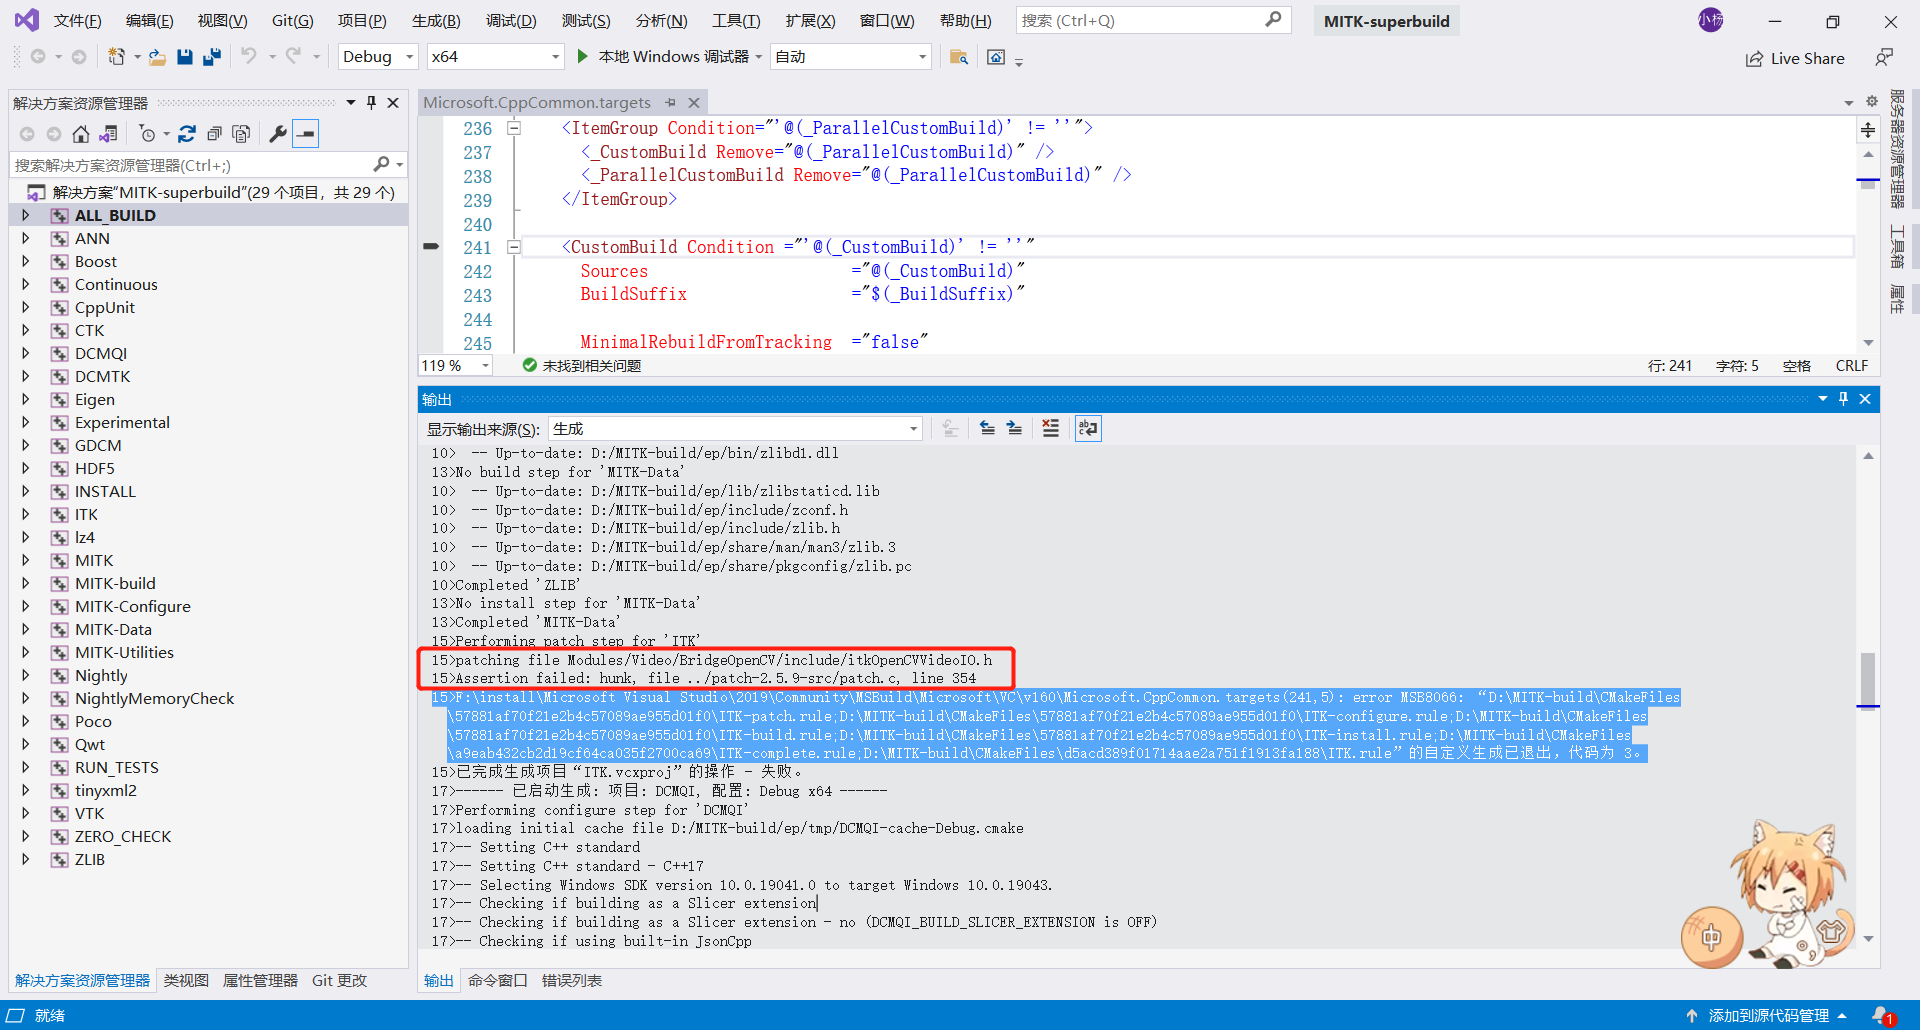Click the Redo arrow icon
1920x1030 pixels.
pyautogui.click(x=293, y=57)
